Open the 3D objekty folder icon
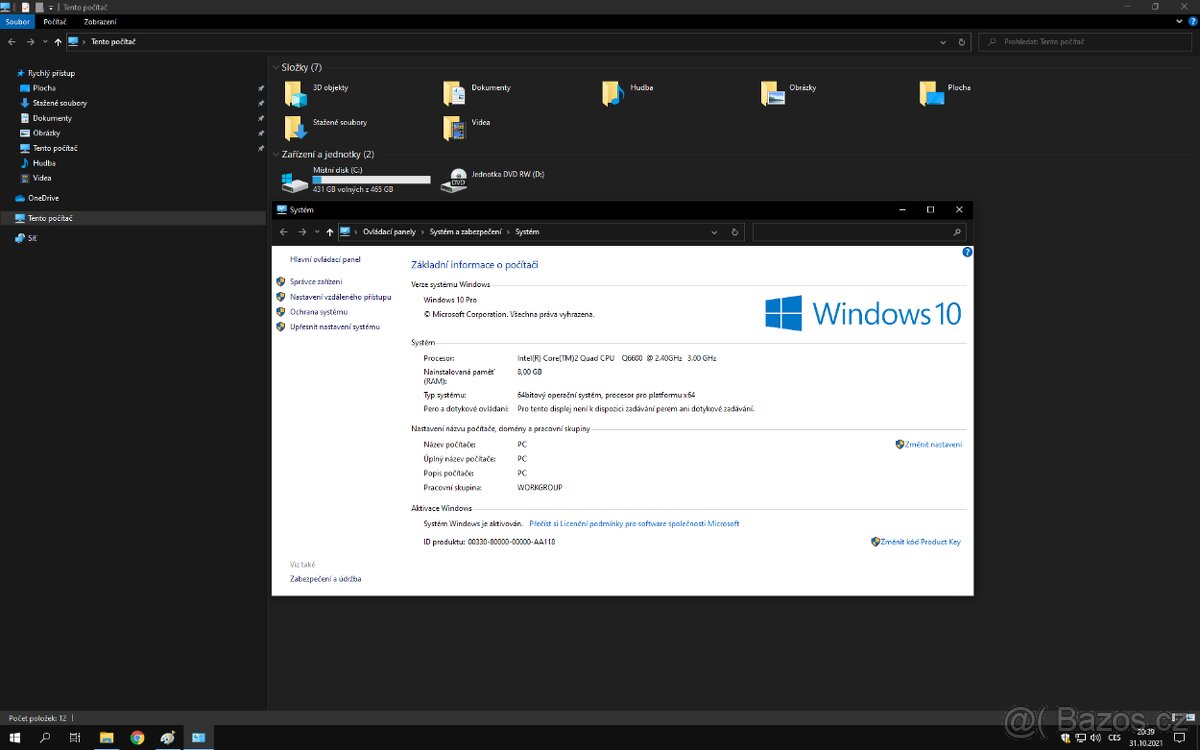 point(295,93)
